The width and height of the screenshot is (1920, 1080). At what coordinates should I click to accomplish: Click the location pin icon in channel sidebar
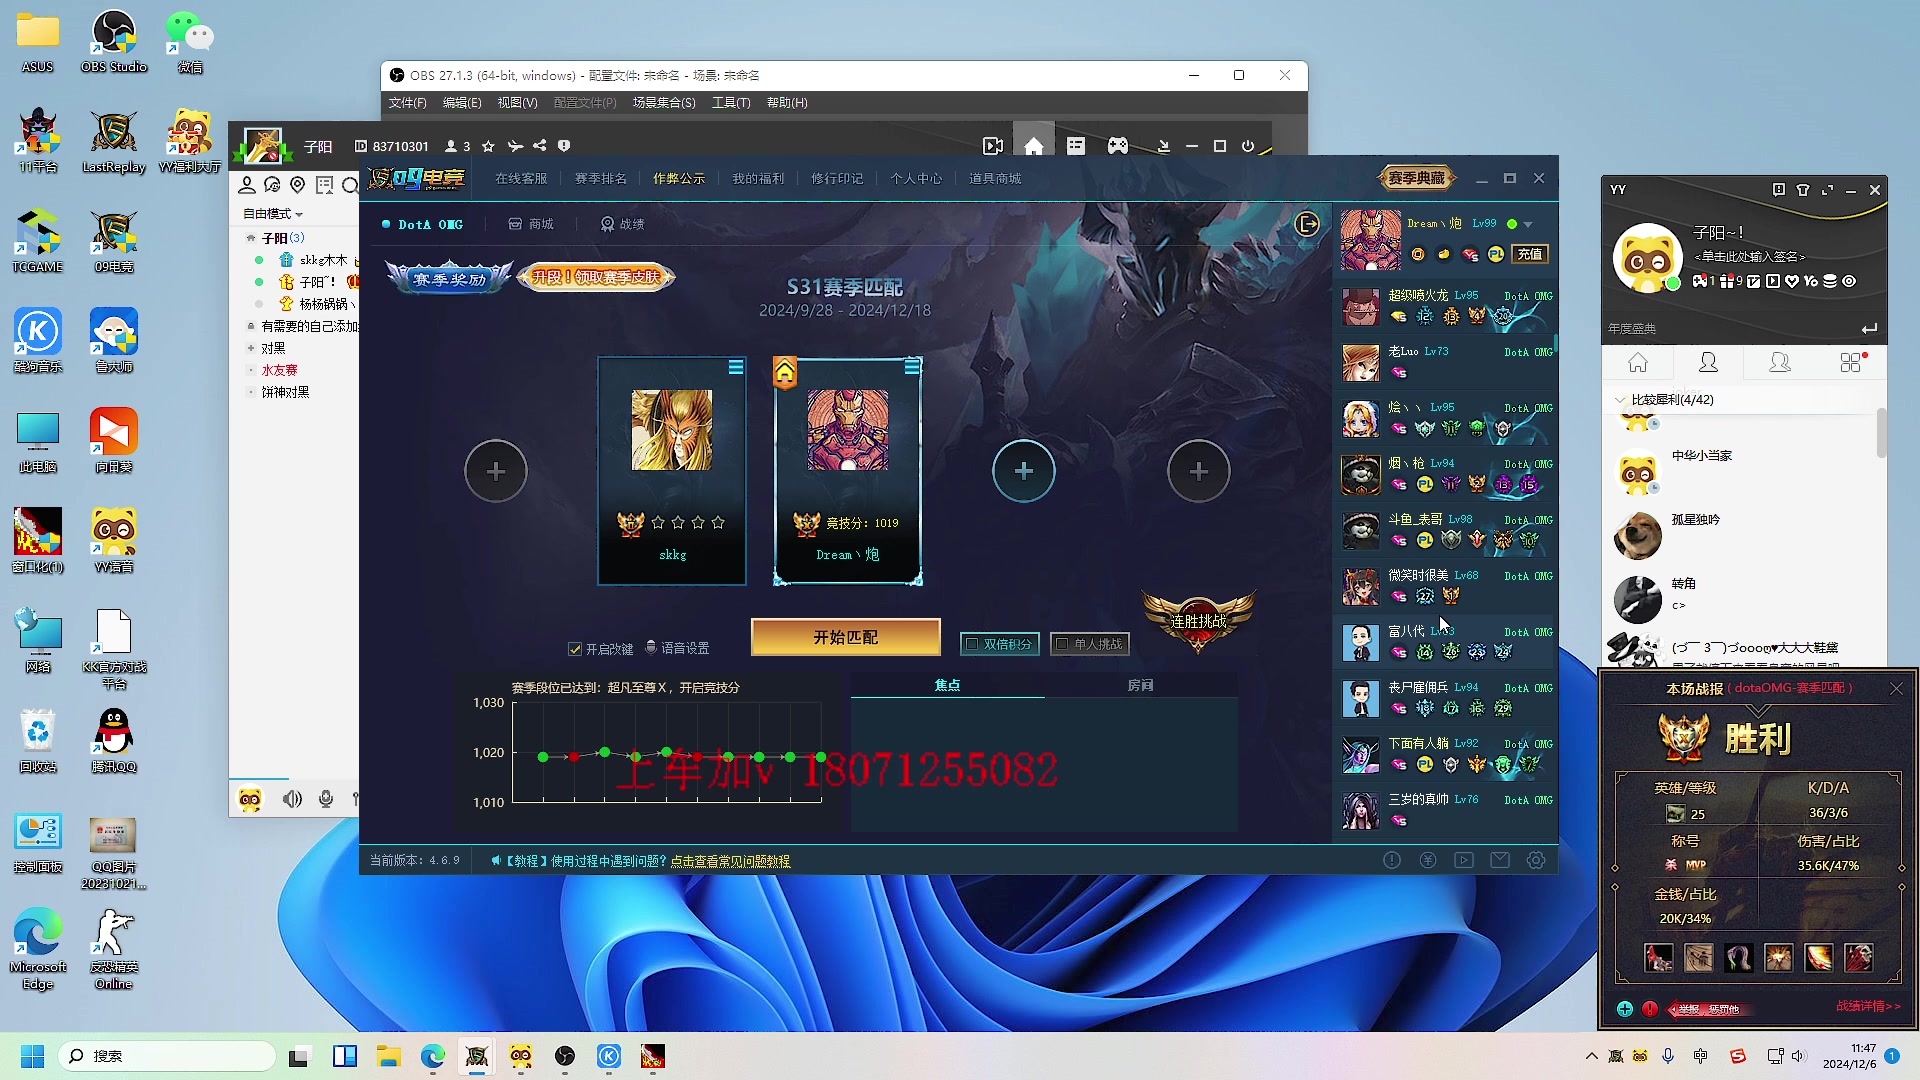[x=297, y=185]
